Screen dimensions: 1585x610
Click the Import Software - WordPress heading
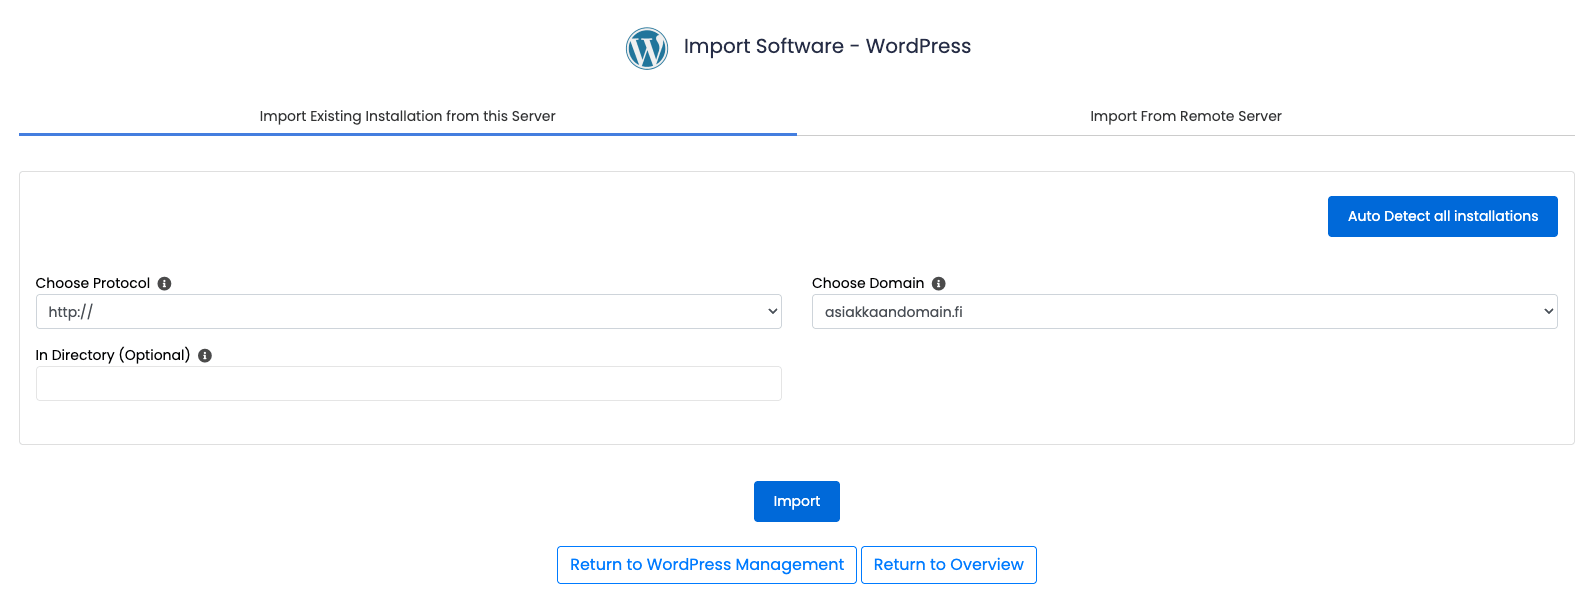coord(827,46)
